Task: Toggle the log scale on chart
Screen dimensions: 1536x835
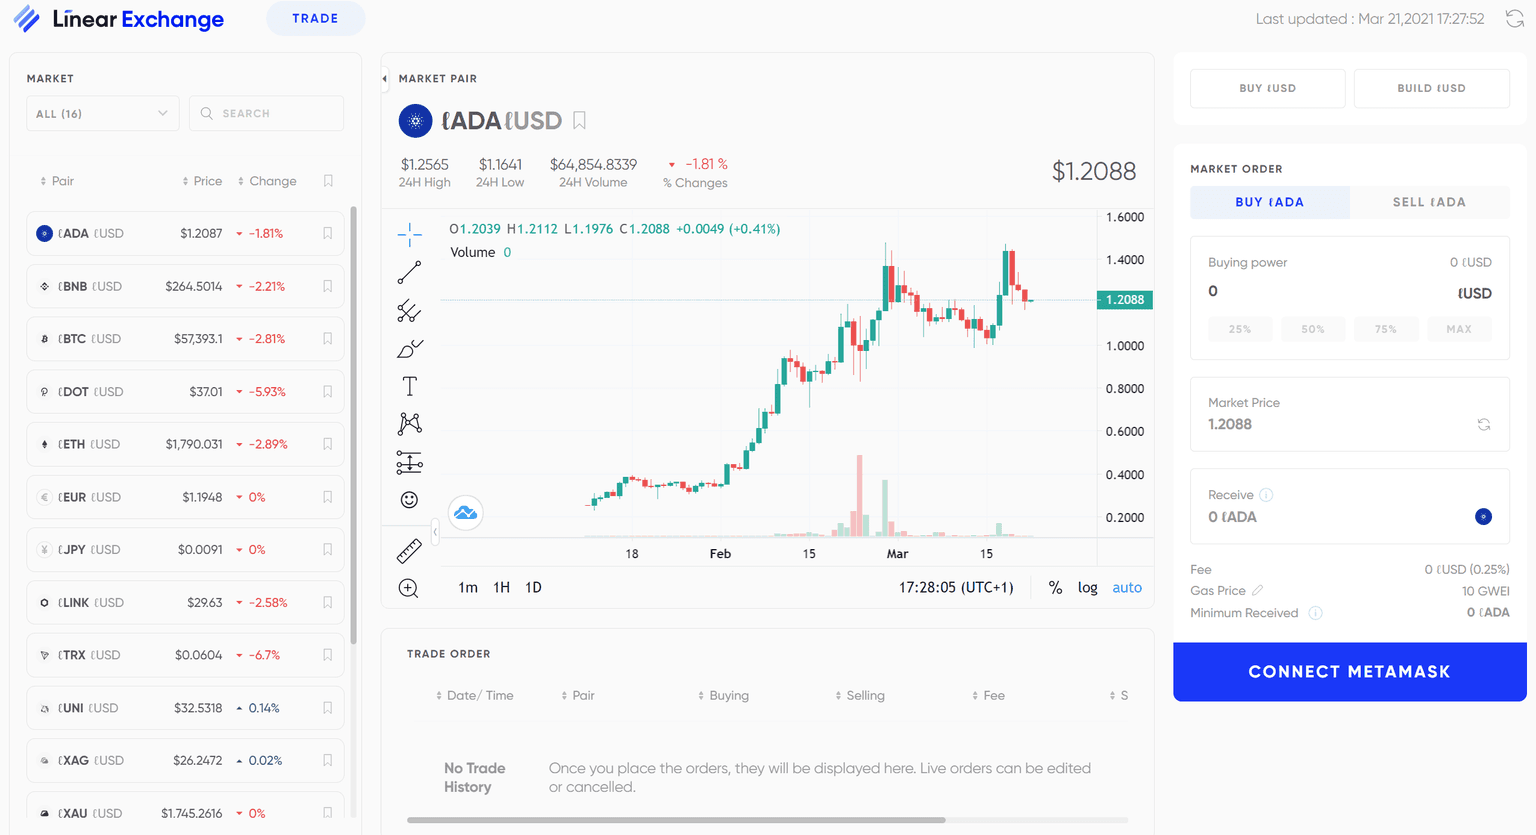Action: click(x=1087, y=588)
